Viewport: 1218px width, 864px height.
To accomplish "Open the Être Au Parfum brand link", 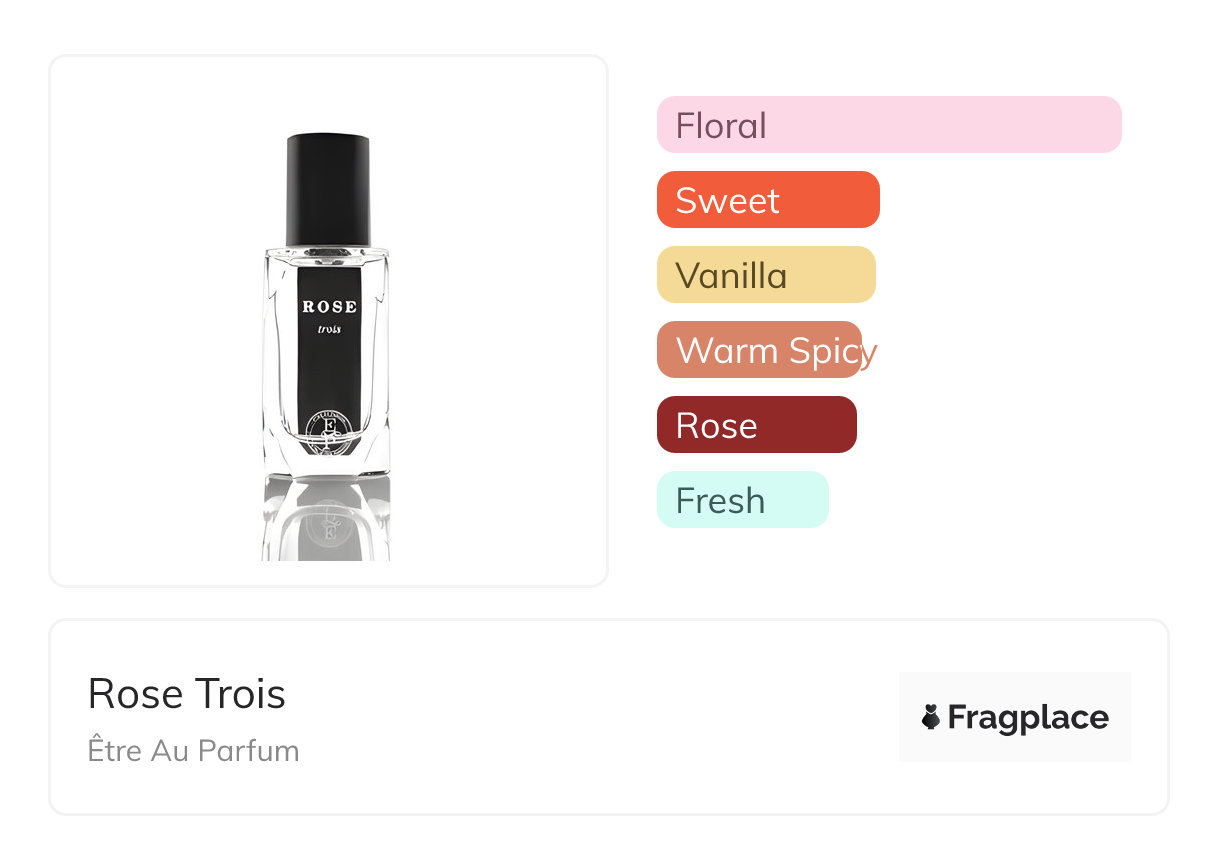I will (193, 751).
